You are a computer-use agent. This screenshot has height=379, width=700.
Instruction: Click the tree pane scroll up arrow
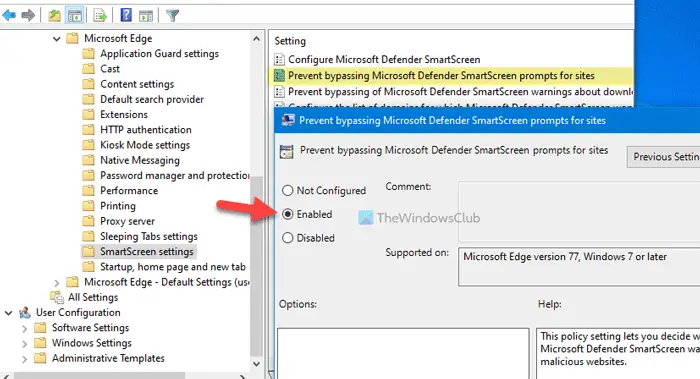coord(256,39)
